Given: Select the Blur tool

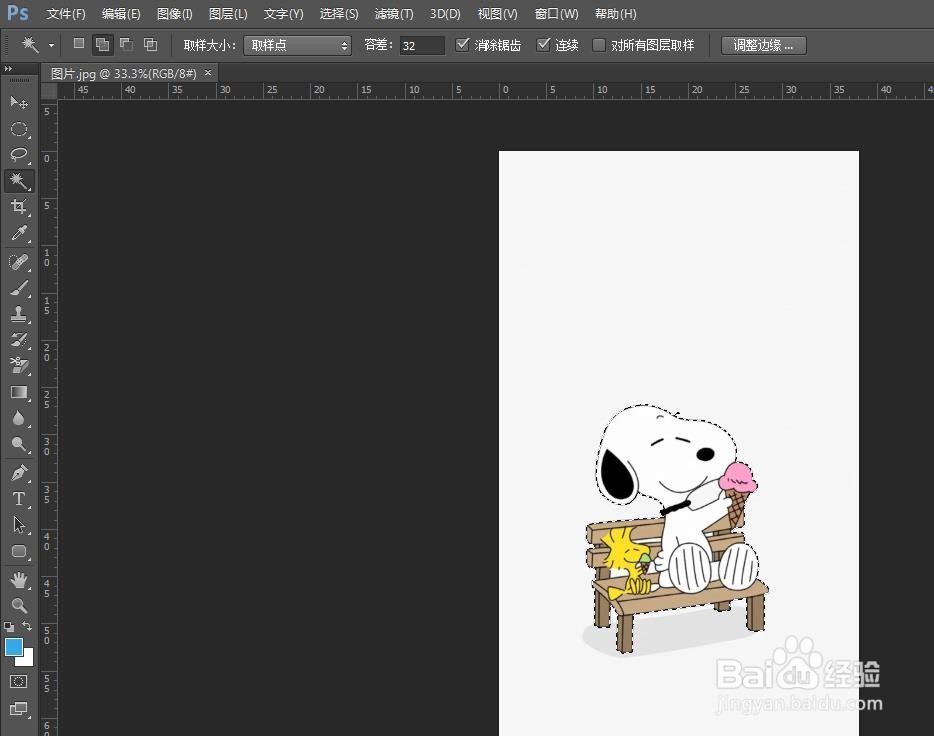Looking at the screenshot, I should click(19, 418).
